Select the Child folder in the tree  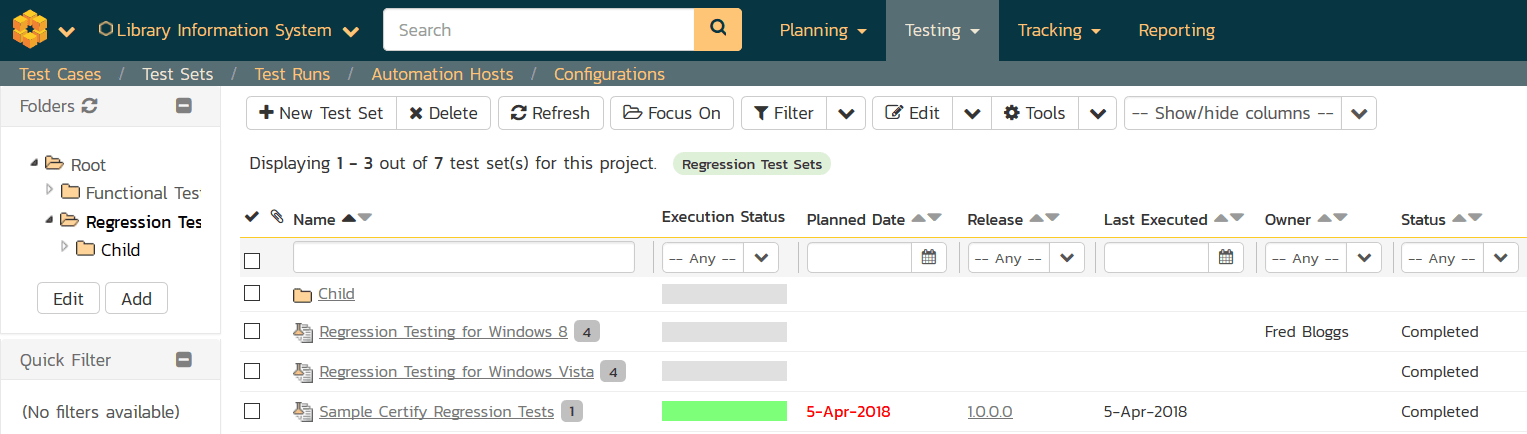click(x=120, y=250)
